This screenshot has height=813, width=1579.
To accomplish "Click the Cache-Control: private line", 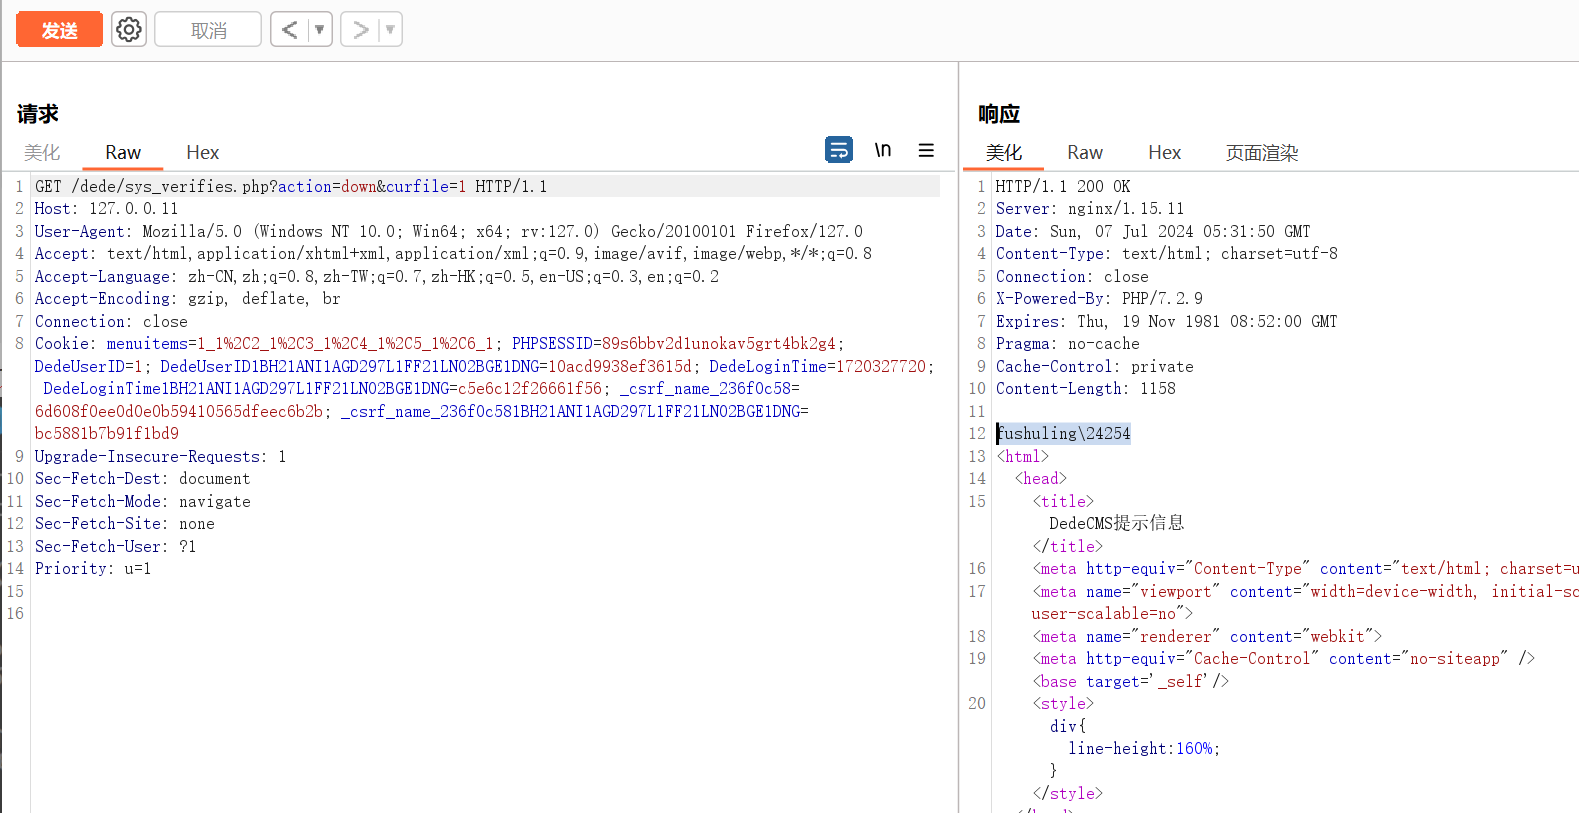I will [x=1094, y=366].
